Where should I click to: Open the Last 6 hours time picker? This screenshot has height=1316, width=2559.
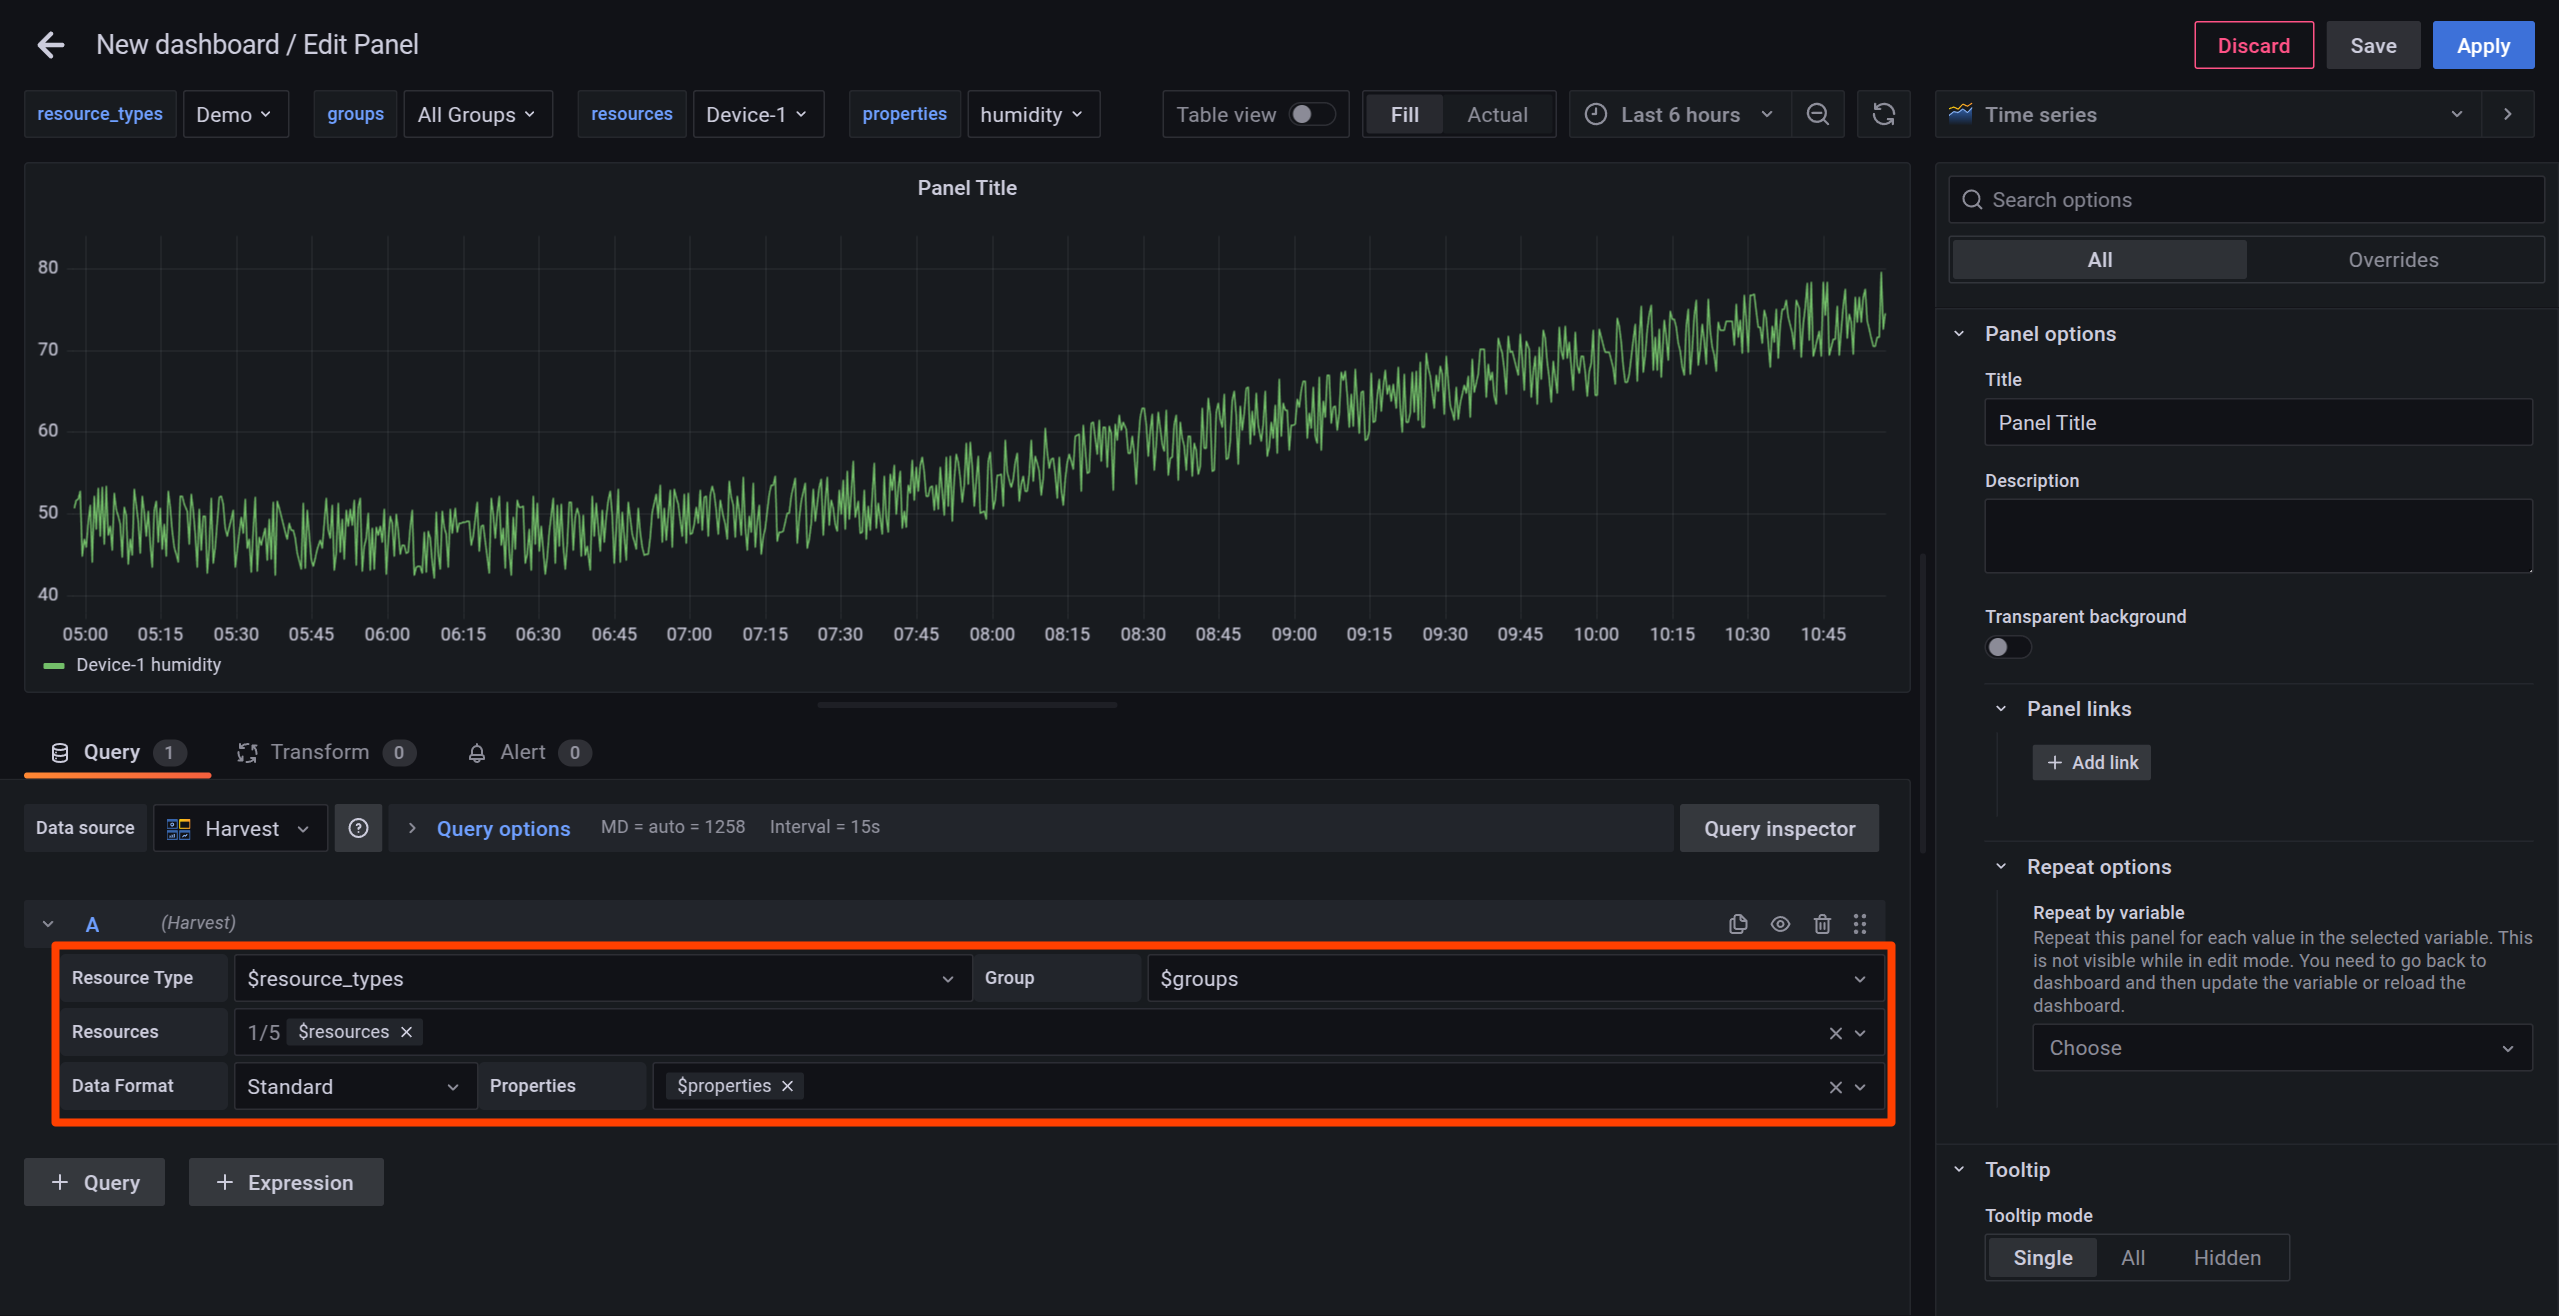coord(1680,114)
